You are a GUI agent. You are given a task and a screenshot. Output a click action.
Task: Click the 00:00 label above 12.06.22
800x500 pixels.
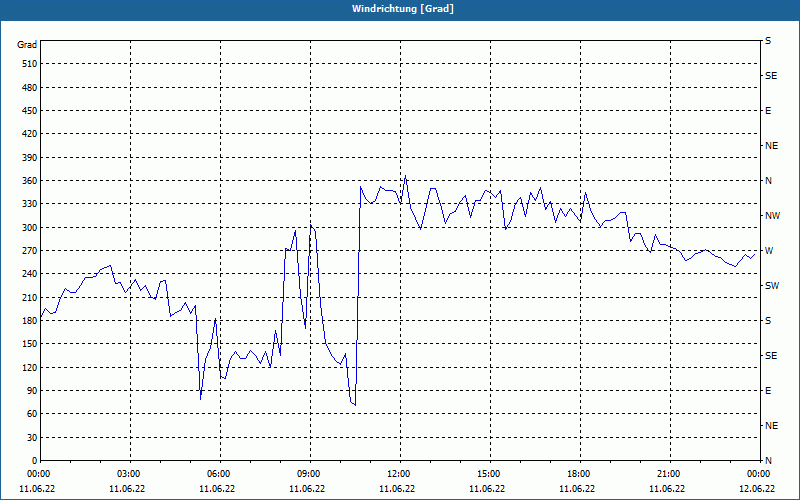tap(759, 474)
